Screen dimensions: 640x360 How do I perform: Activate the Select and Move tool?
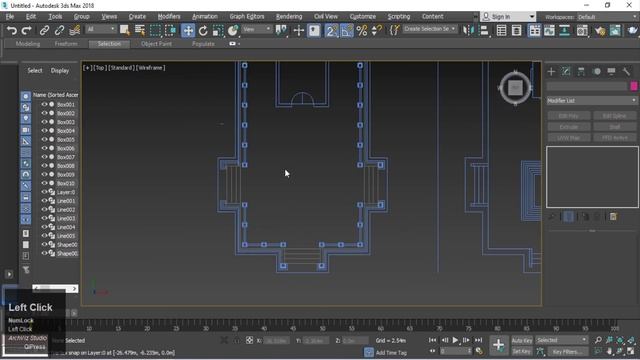click(x=188, y=30)
